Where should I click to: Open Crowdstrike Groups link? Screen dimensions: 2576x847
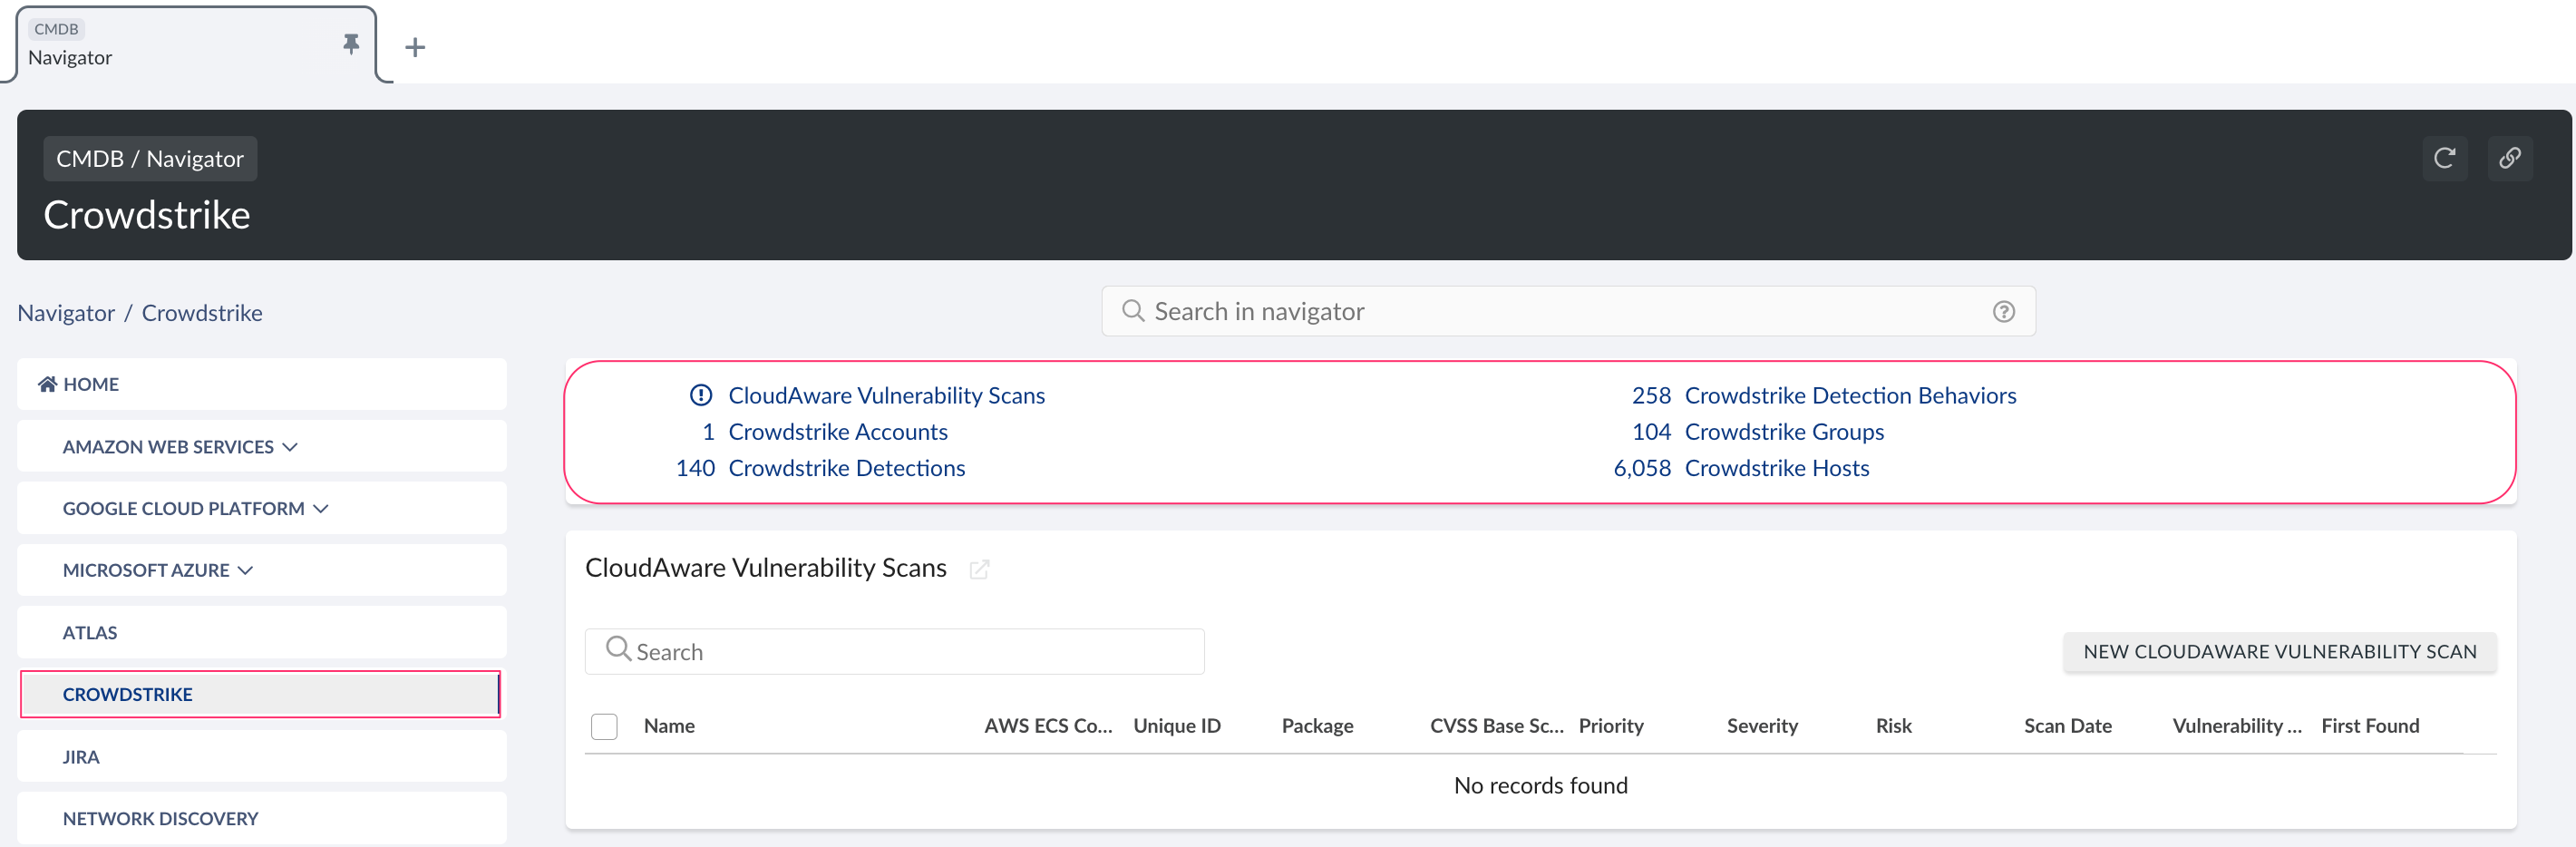1784,432
